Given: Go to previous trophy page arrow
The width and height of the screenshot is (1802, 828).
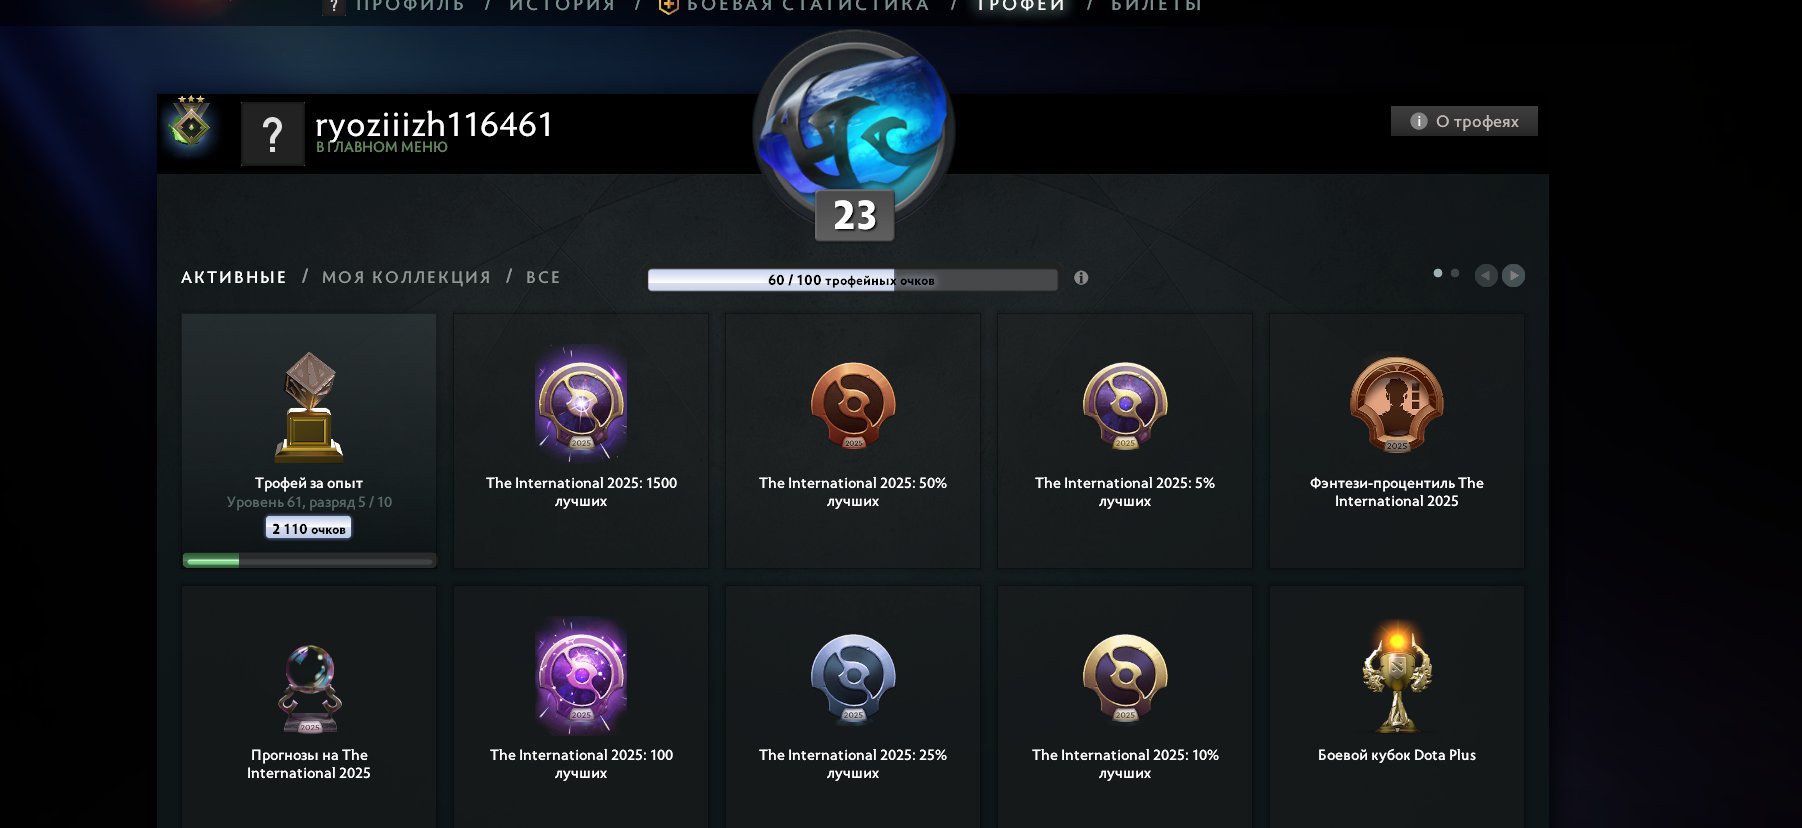Looking at the screenshot, I should pyautogui.click(x=1486, y=275).
